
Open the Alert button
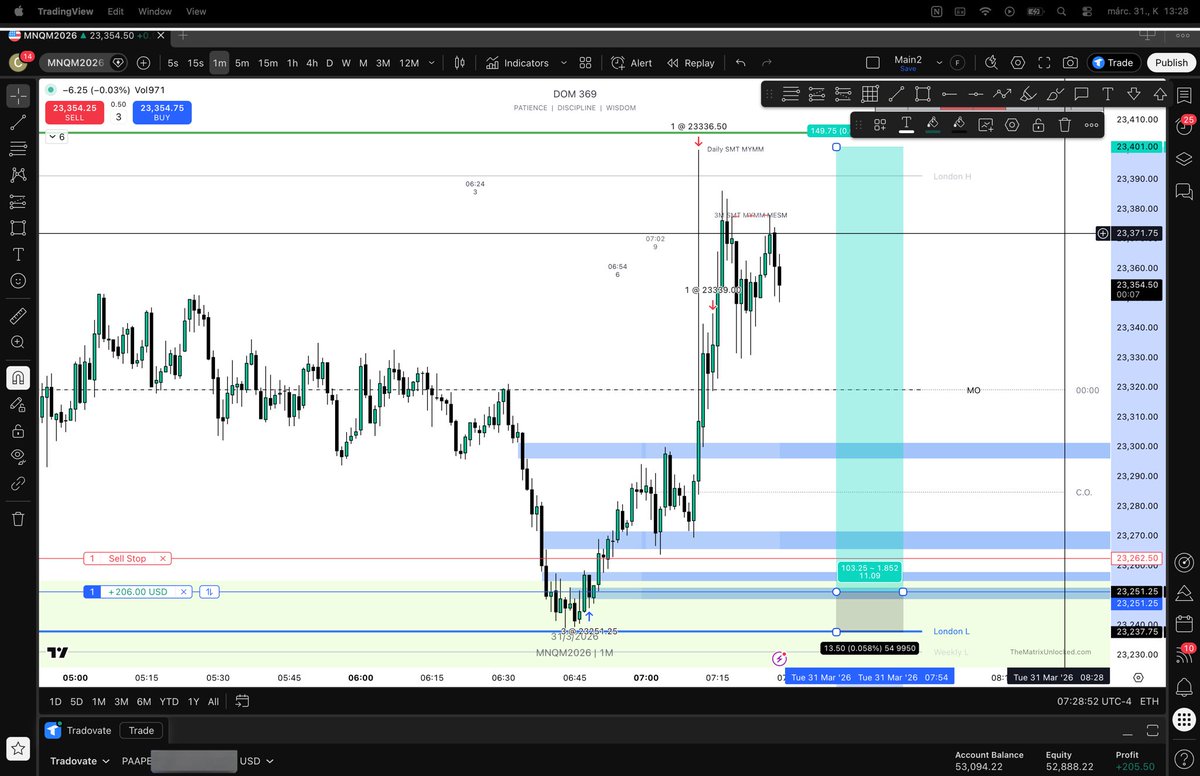(632, 62)
